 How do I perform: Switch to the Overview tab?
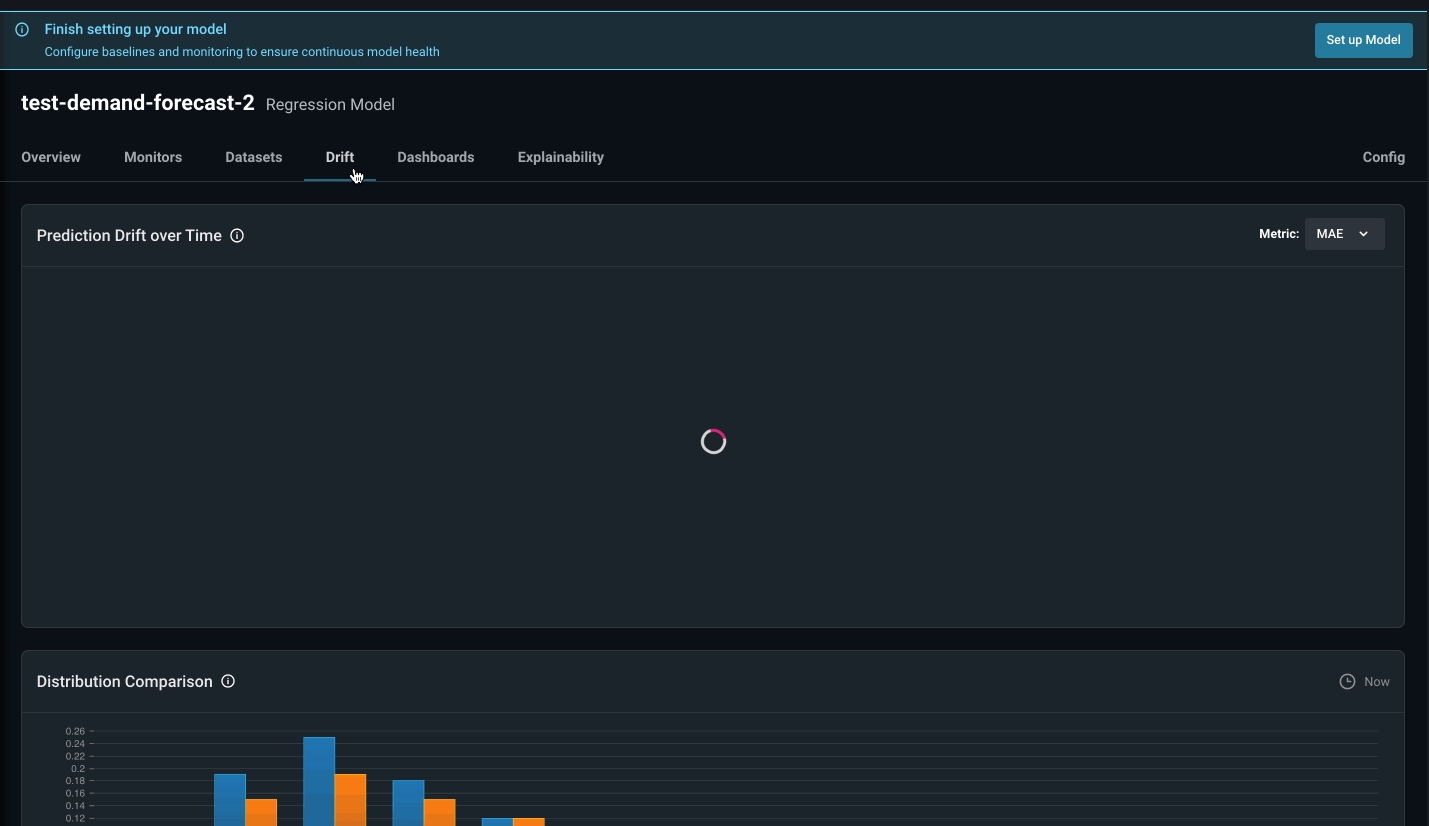51,157
